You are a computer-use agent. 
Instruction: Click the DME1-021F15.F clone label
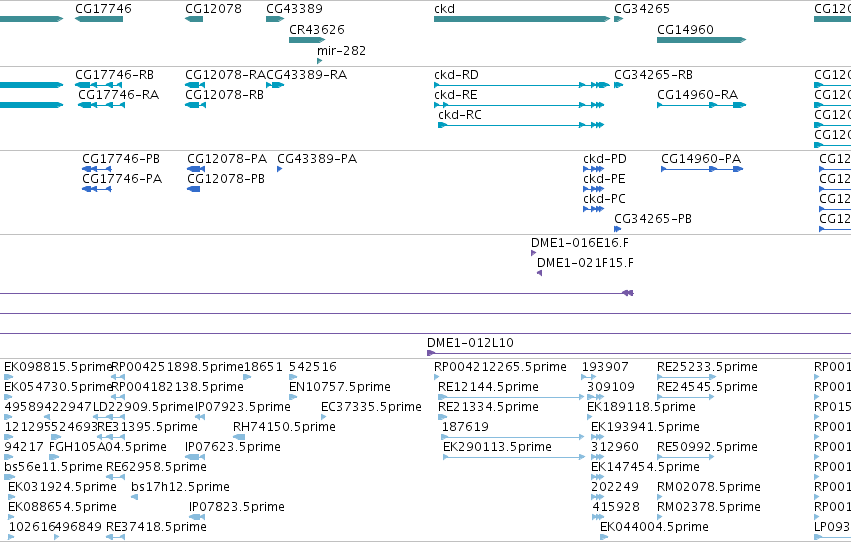[x=585, y=263]
